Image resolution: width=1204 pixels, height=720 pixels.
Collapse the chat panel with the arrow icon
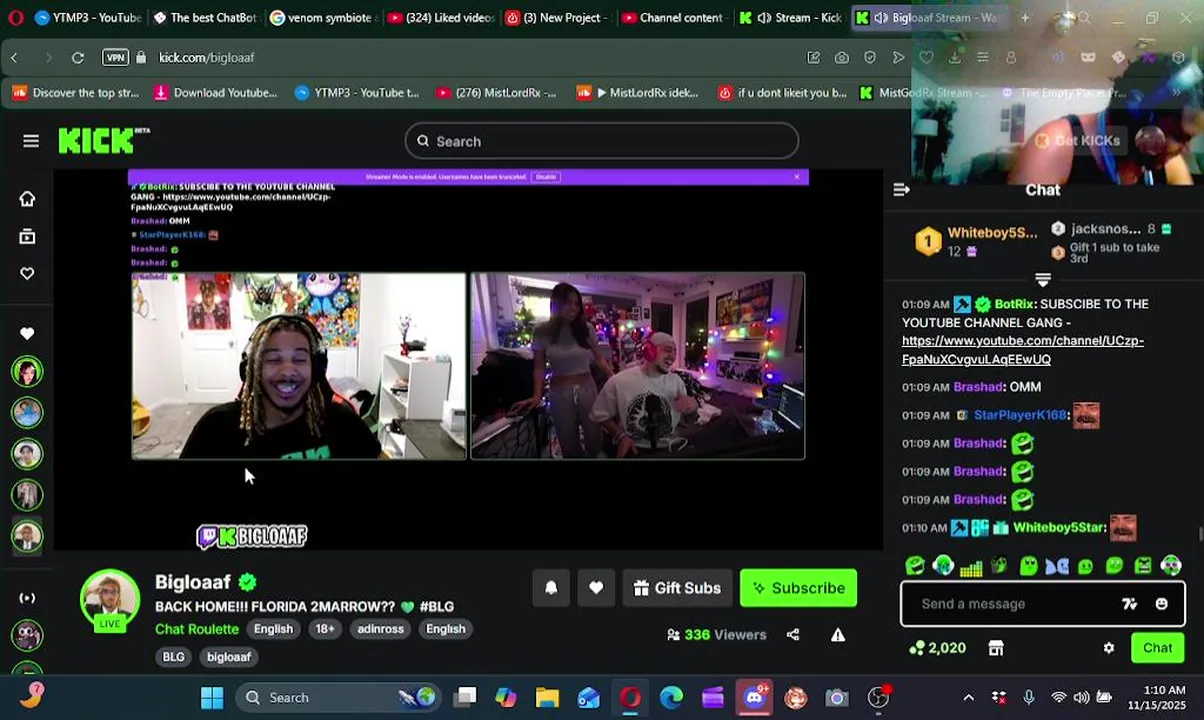[901, 190]
